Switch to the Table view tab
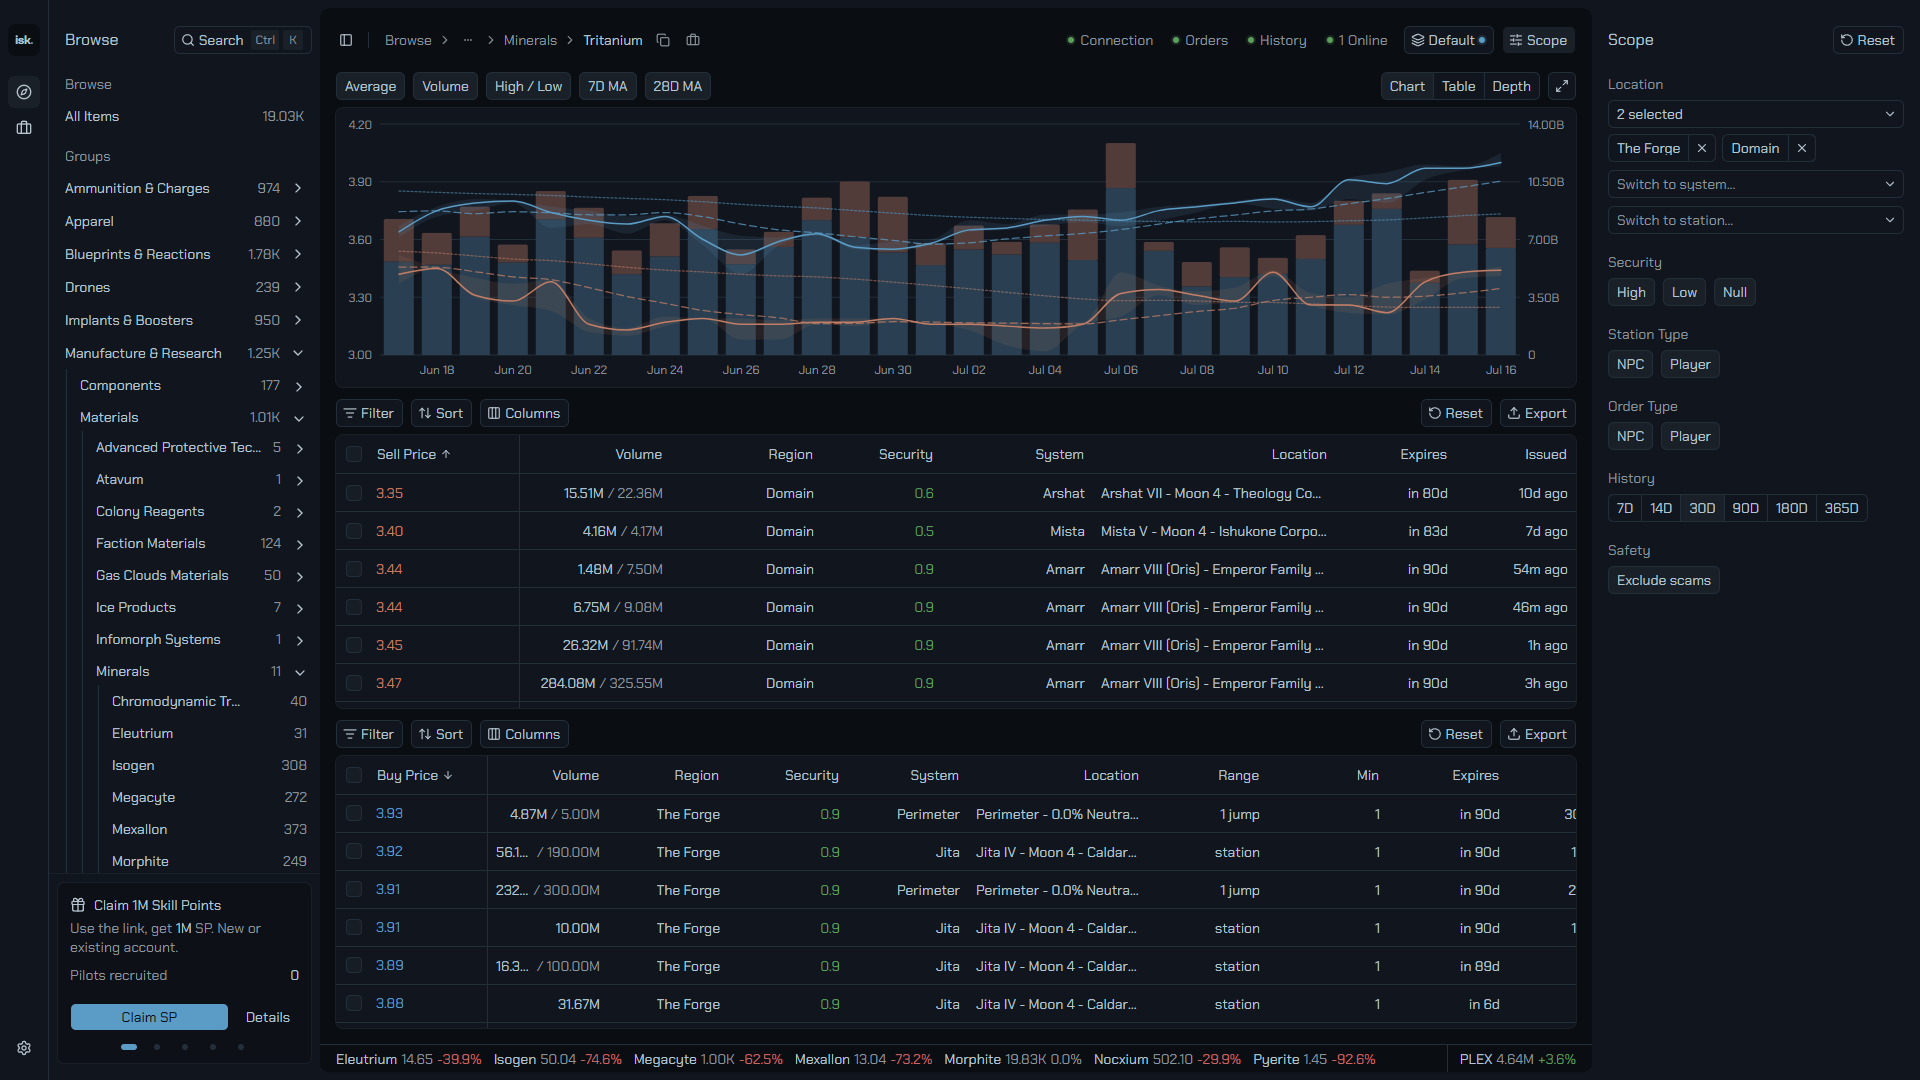Viewport: 1920px width, 1080px height. pyautogui.click(x=1458, y=86)
